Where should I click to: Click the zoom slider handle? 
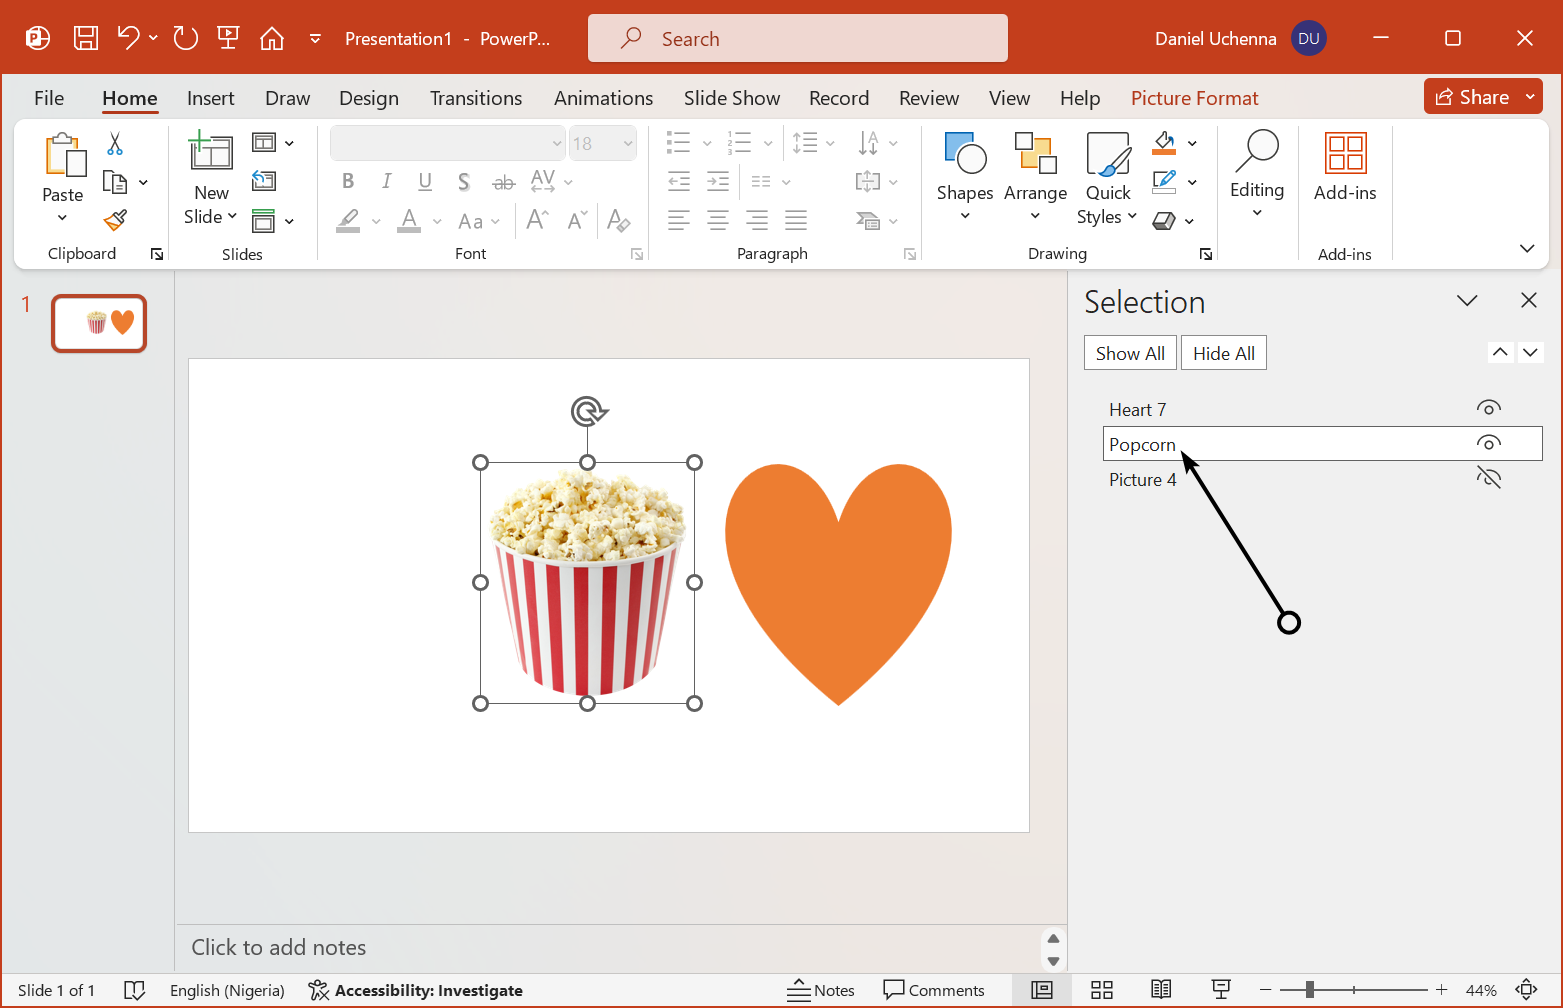tap(1309, 990)
